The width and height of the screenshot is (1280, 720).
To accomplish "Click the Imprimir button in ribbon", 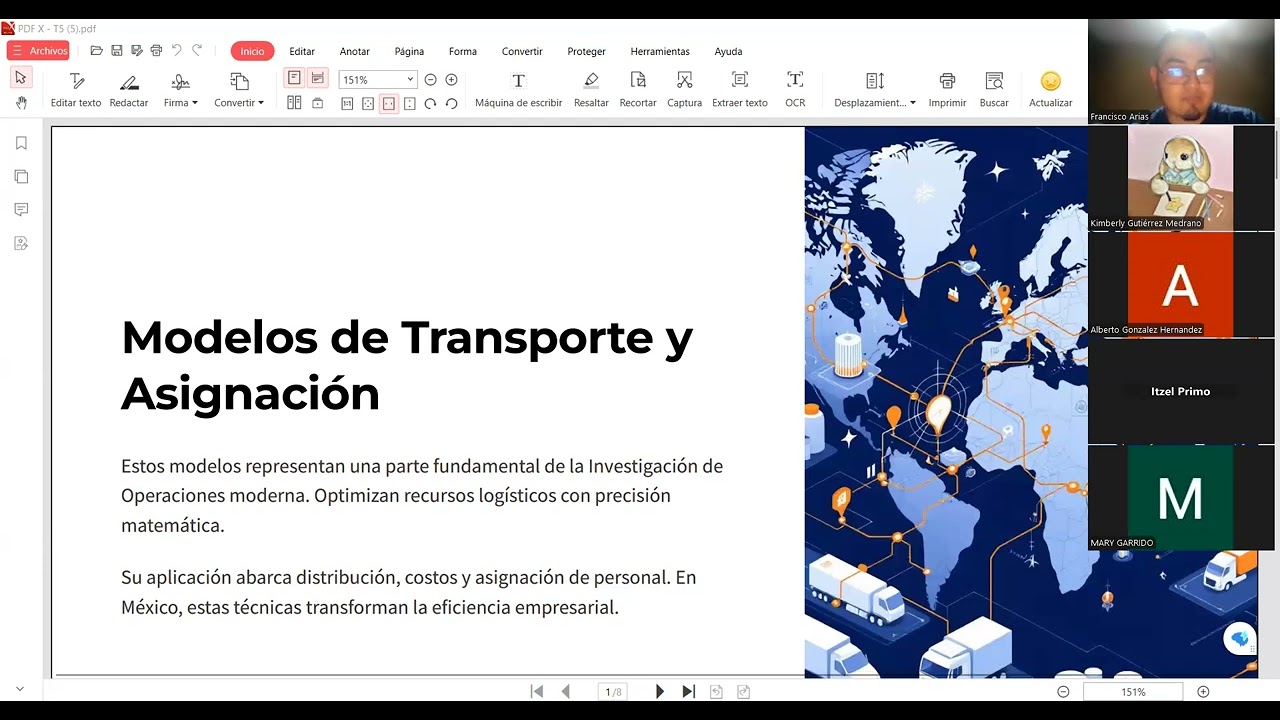I will (x=947, y=90).
